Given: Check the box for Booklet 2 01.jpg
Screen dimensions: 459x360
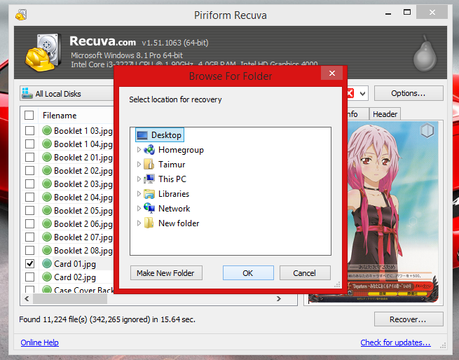Looking at the screenshot, I should tap(30, 157).
